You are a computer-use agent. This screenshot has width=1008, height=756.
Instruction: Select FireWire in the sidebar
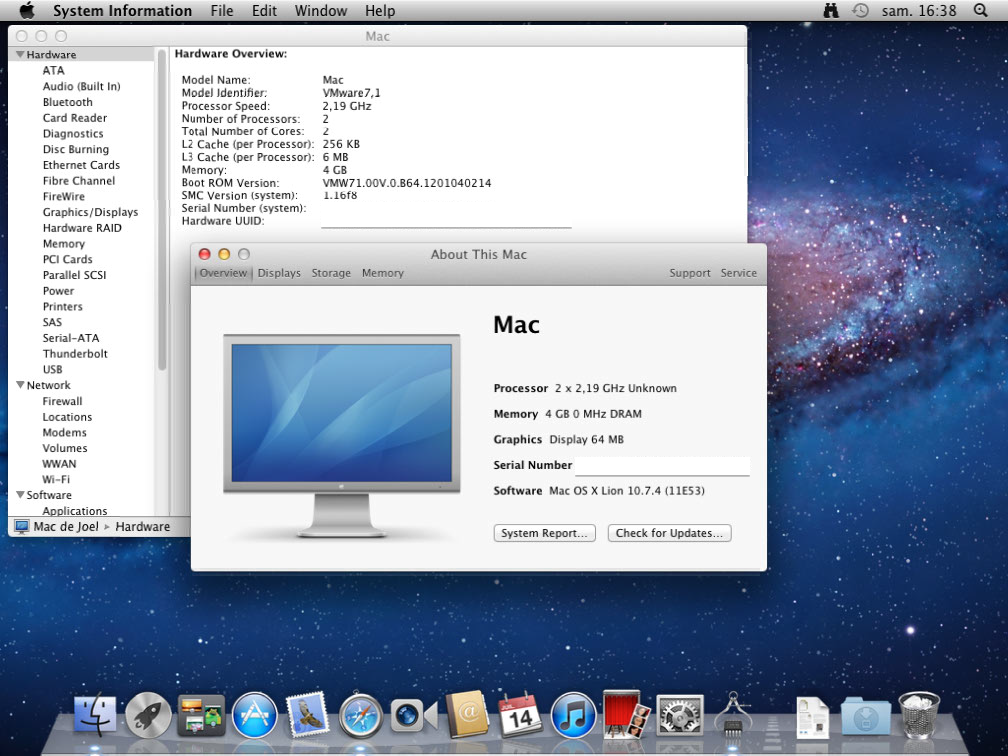click(64, 197)
